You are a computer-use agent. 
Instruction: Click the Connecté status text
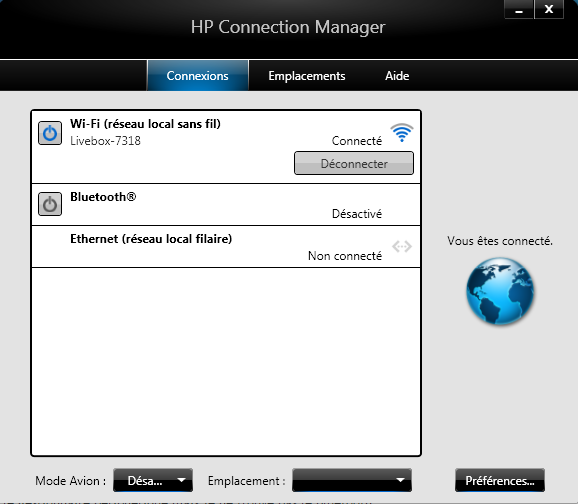(357, 141)
